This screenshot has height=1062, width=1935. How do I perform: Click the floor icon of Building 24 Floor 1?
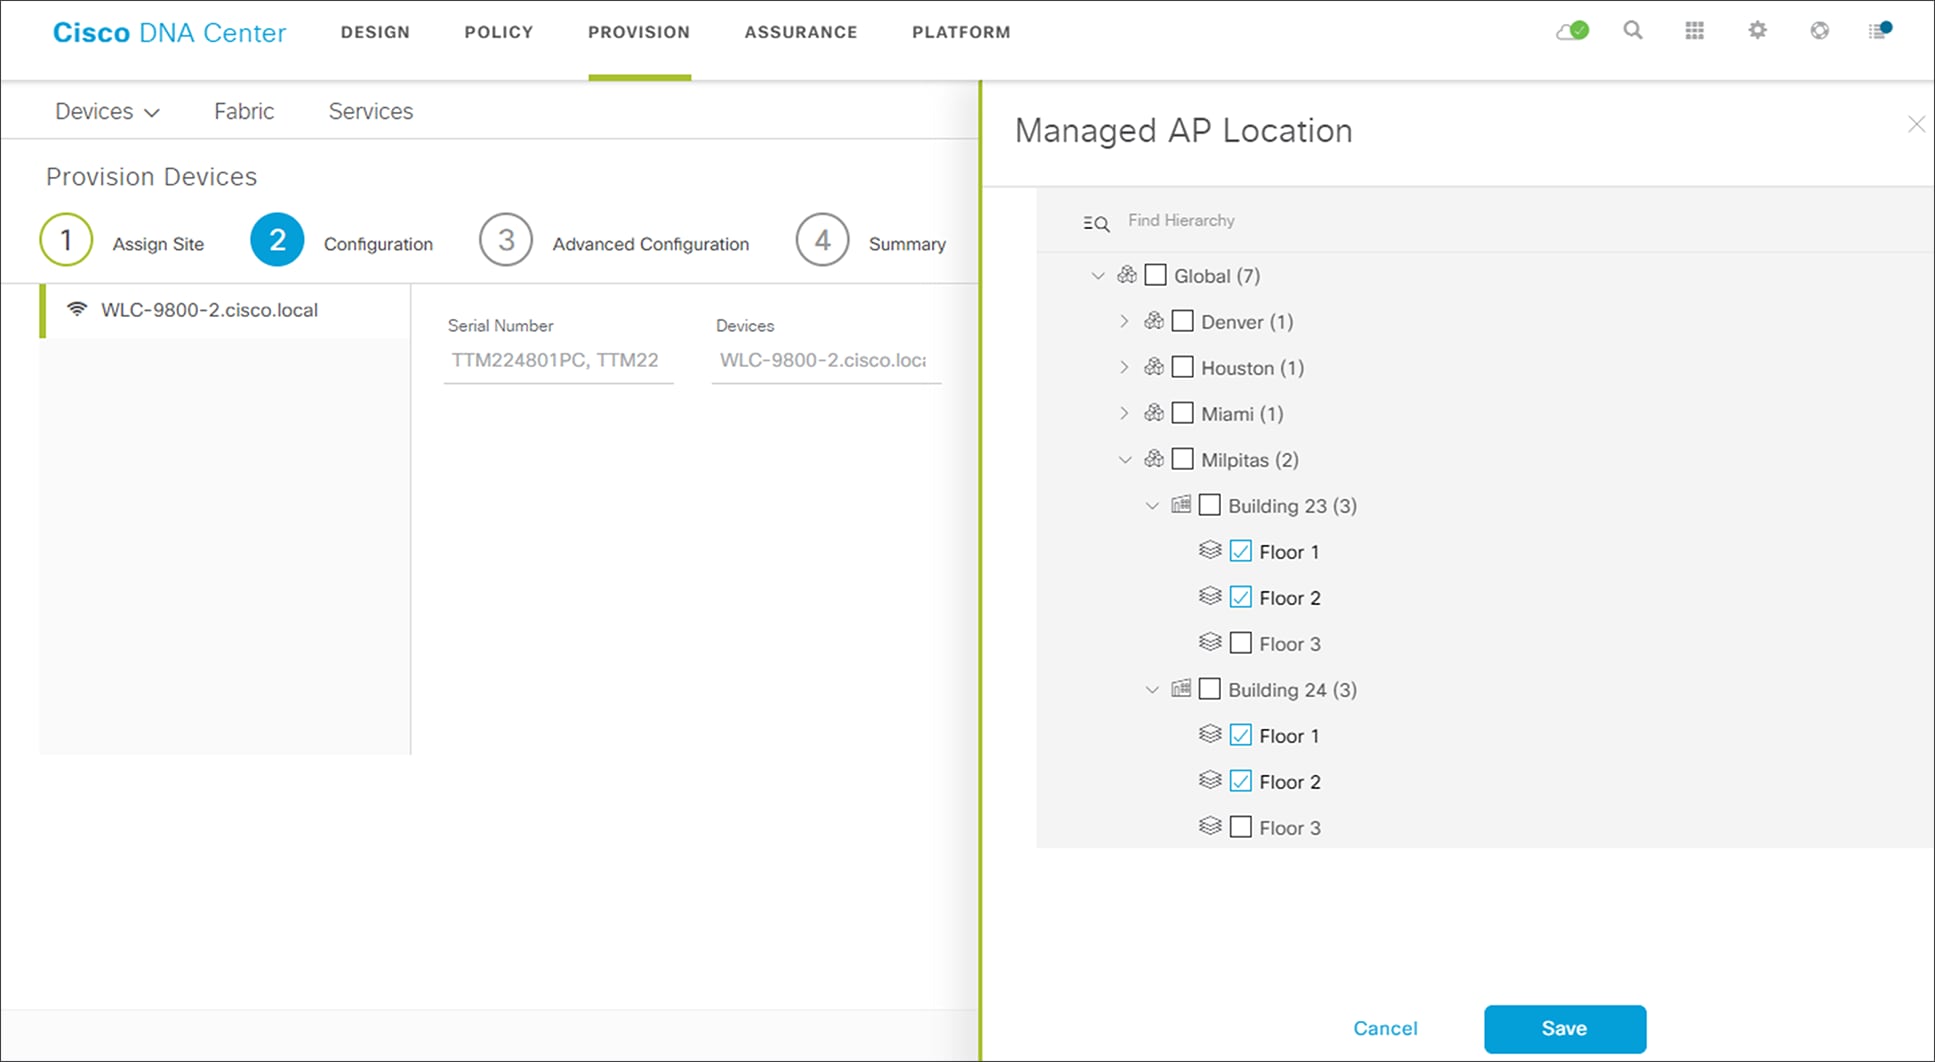coord(1210,734)
